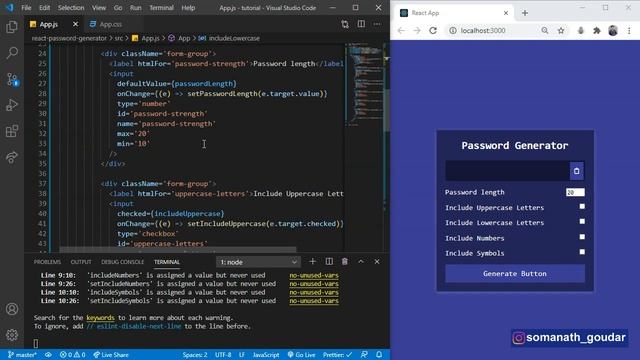Click the generated password display field
This screenshot has width=640, height=360.
click(507, 171)
